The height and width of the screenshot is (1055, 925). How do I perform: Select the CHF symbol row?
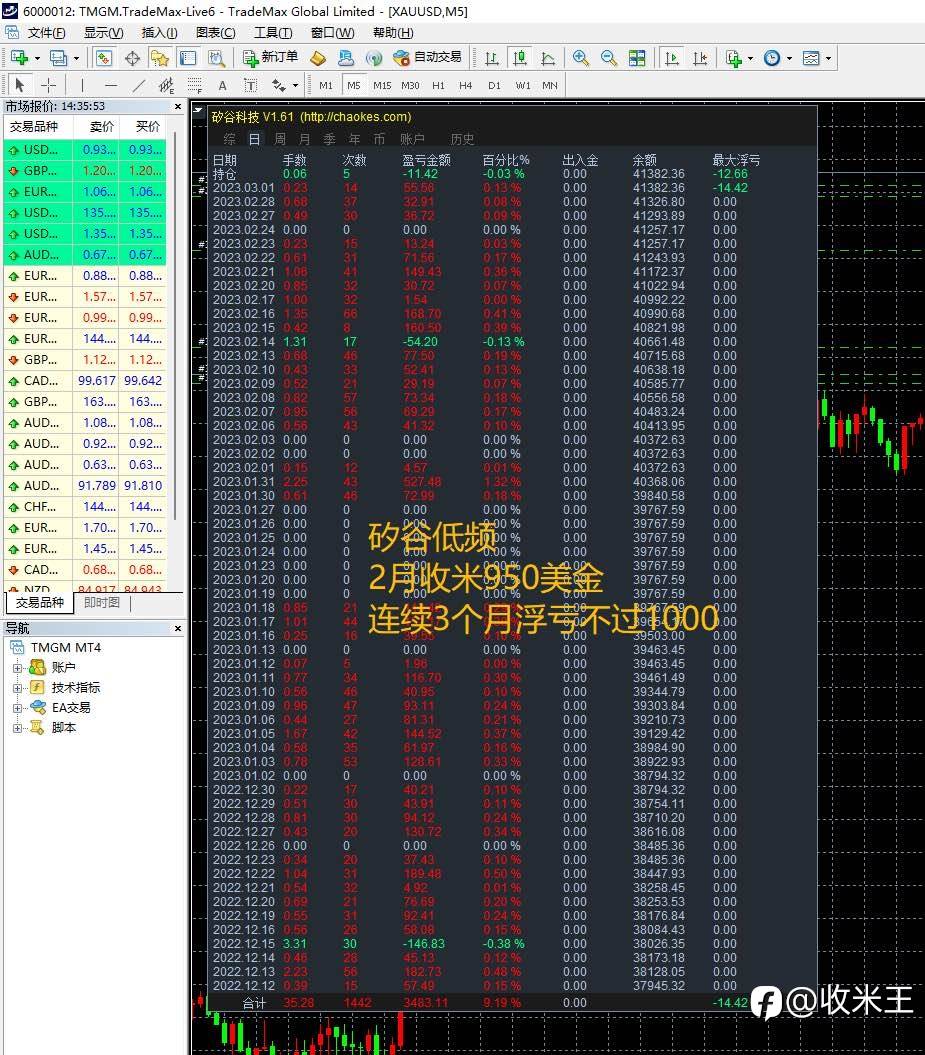click(85, 507)
